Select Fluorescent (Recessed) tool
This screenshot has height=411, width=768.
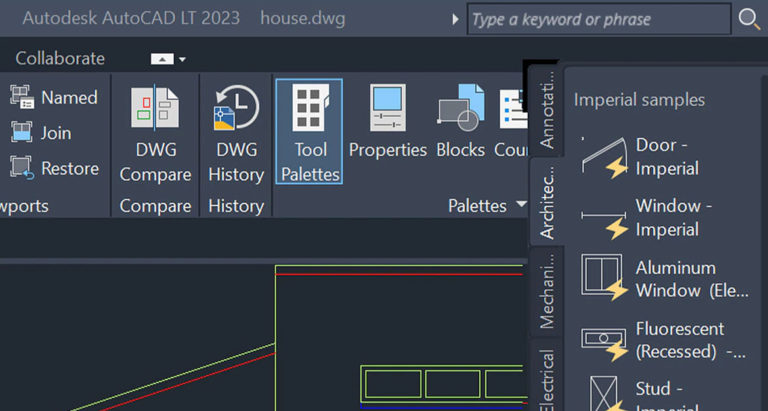664,340
